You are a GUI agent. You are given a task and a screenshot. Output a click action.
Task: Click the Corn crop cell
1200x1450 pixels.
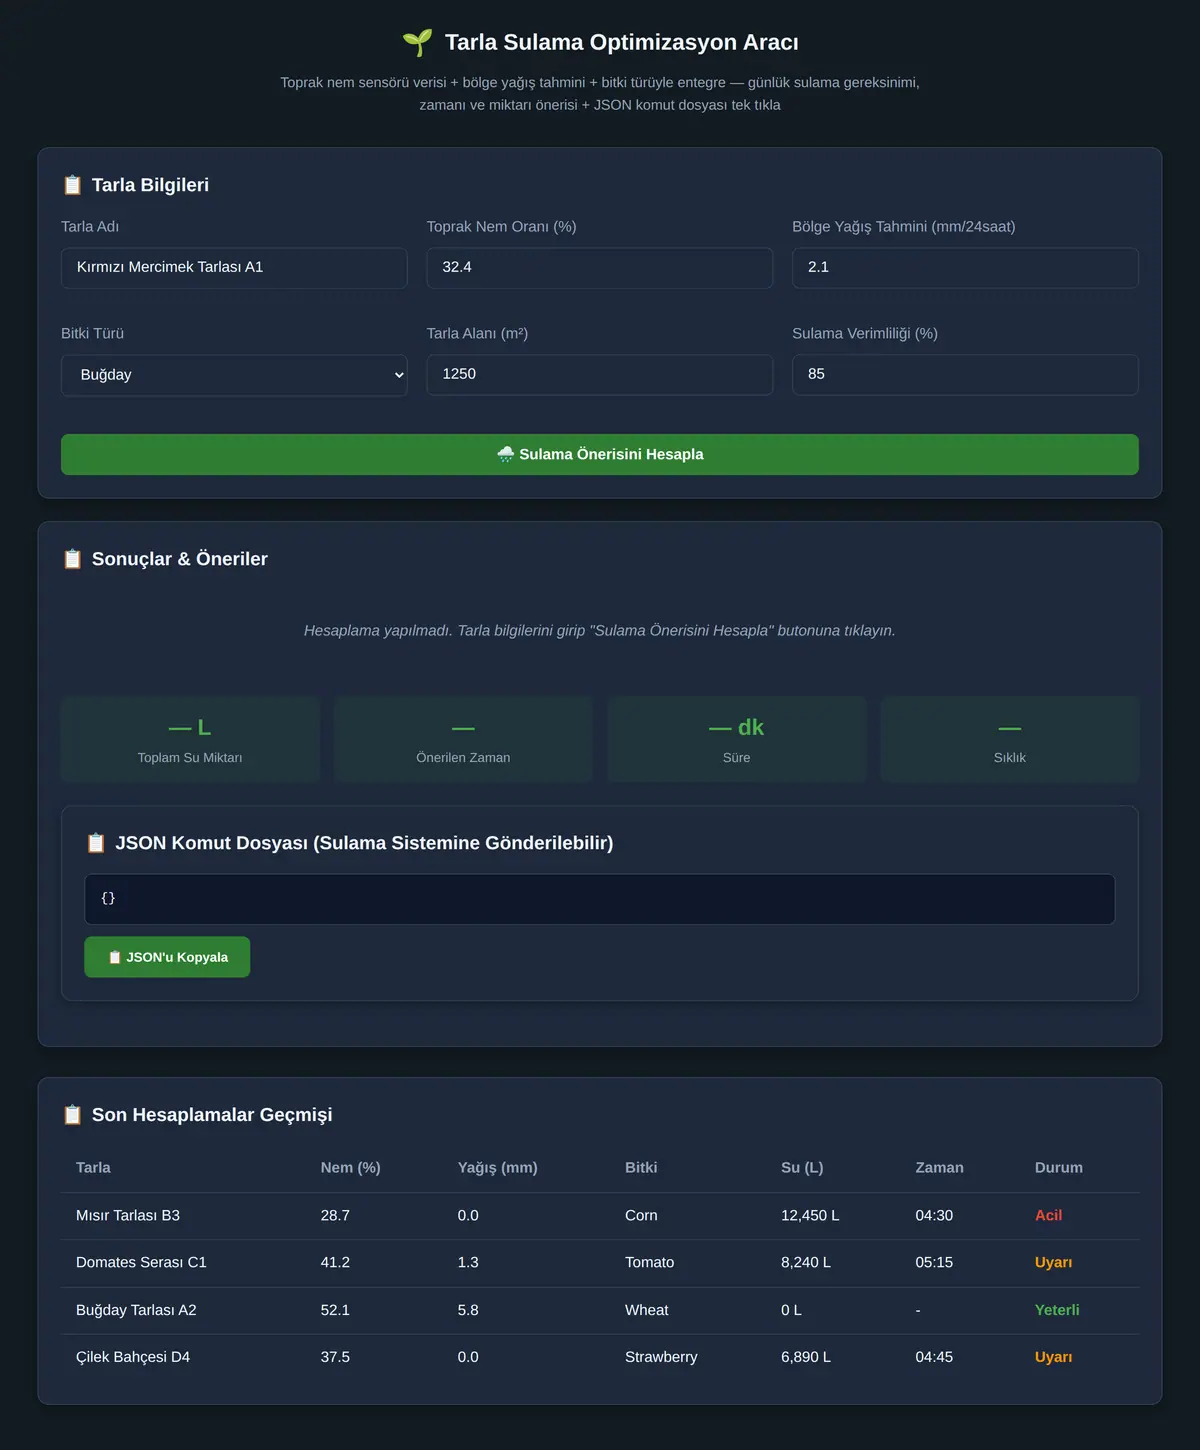[641, 1216]
